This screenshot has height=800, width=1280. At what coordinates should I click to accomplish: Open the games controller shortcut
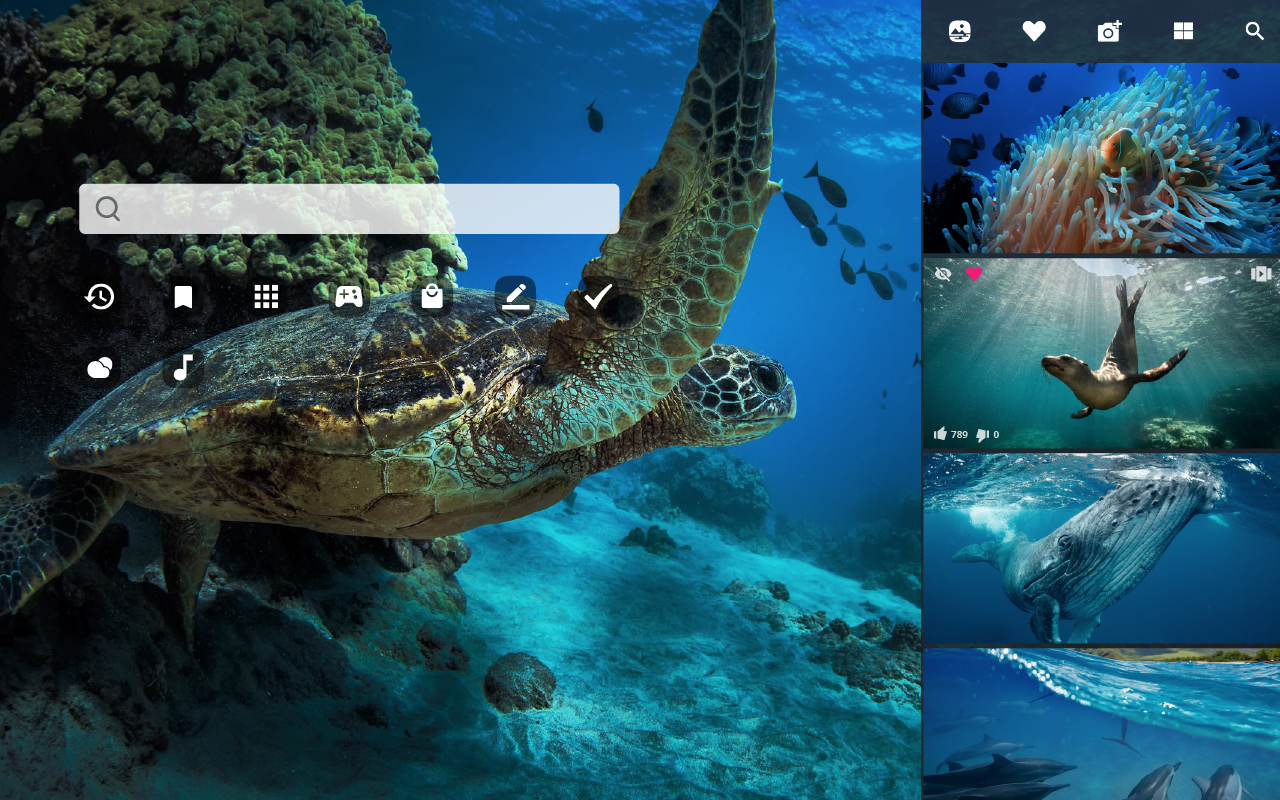pyautogui.click(x=349, y=296)
